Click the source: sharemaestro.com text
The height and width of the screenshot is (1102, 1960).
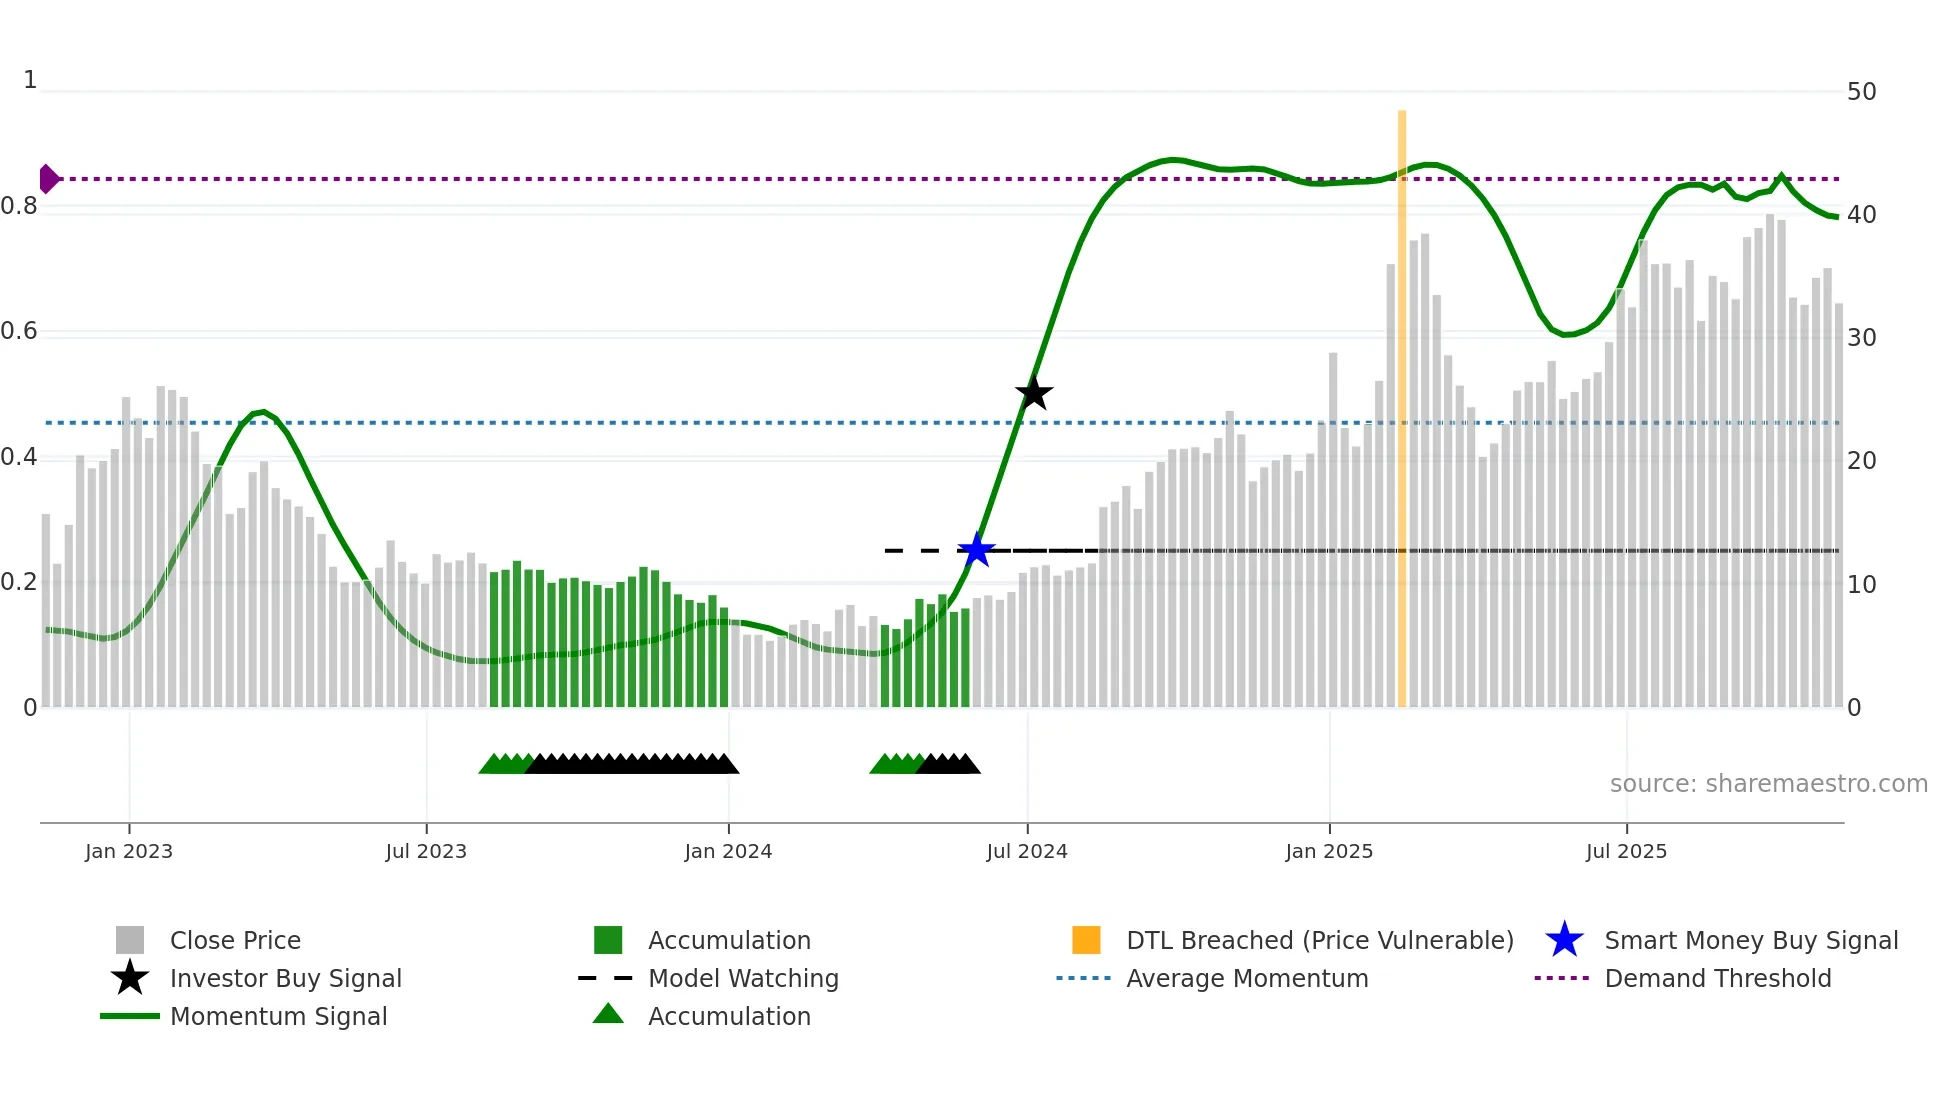pyautogui.click(x=1768, y=784)
